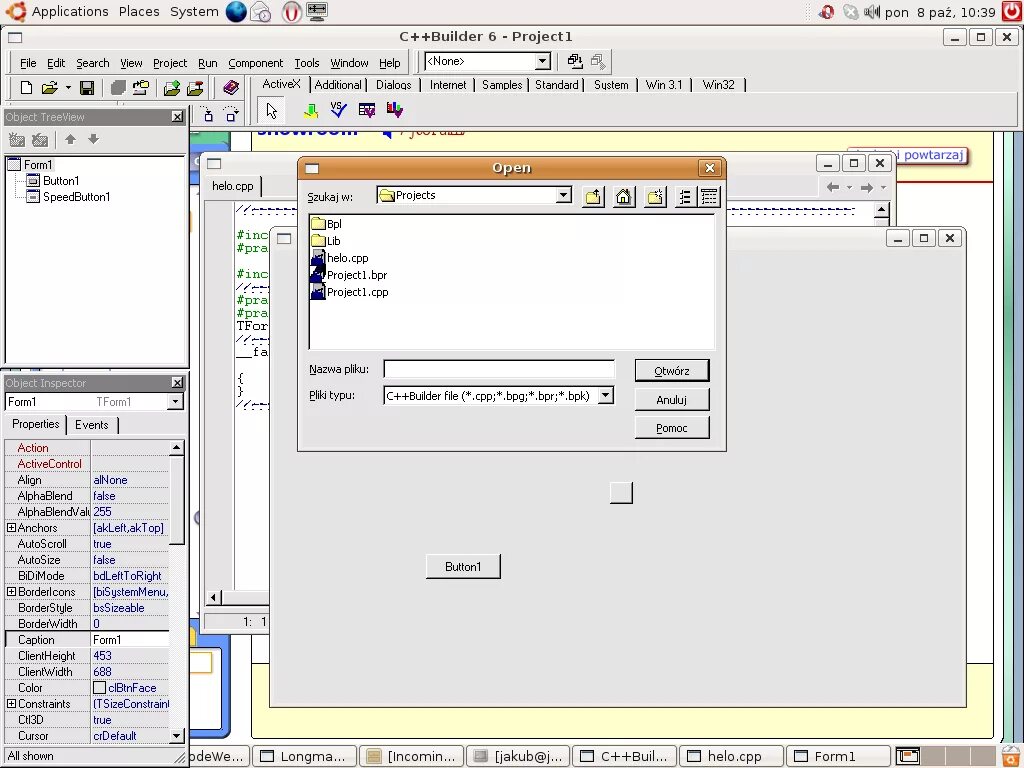
Task: Expand the 'Szukaj w' Projects folder dropdown
Action: pos(564,195)
